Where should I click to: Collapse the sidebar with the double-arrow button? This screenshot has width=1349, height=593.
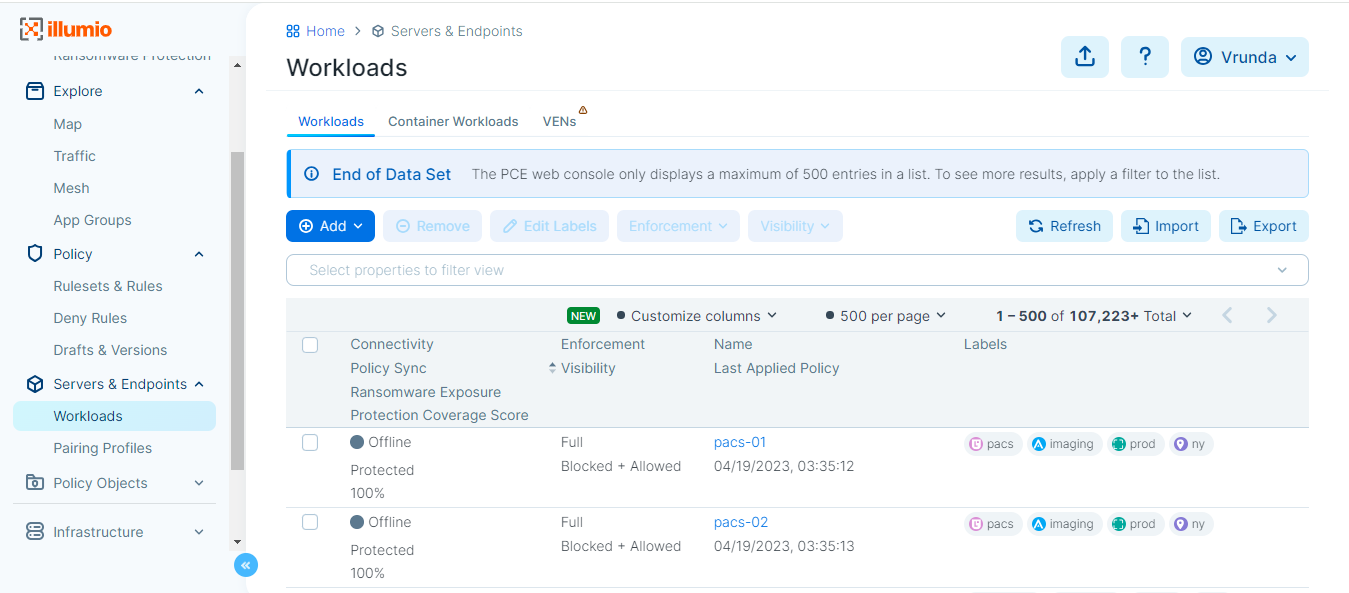[246, 565]
